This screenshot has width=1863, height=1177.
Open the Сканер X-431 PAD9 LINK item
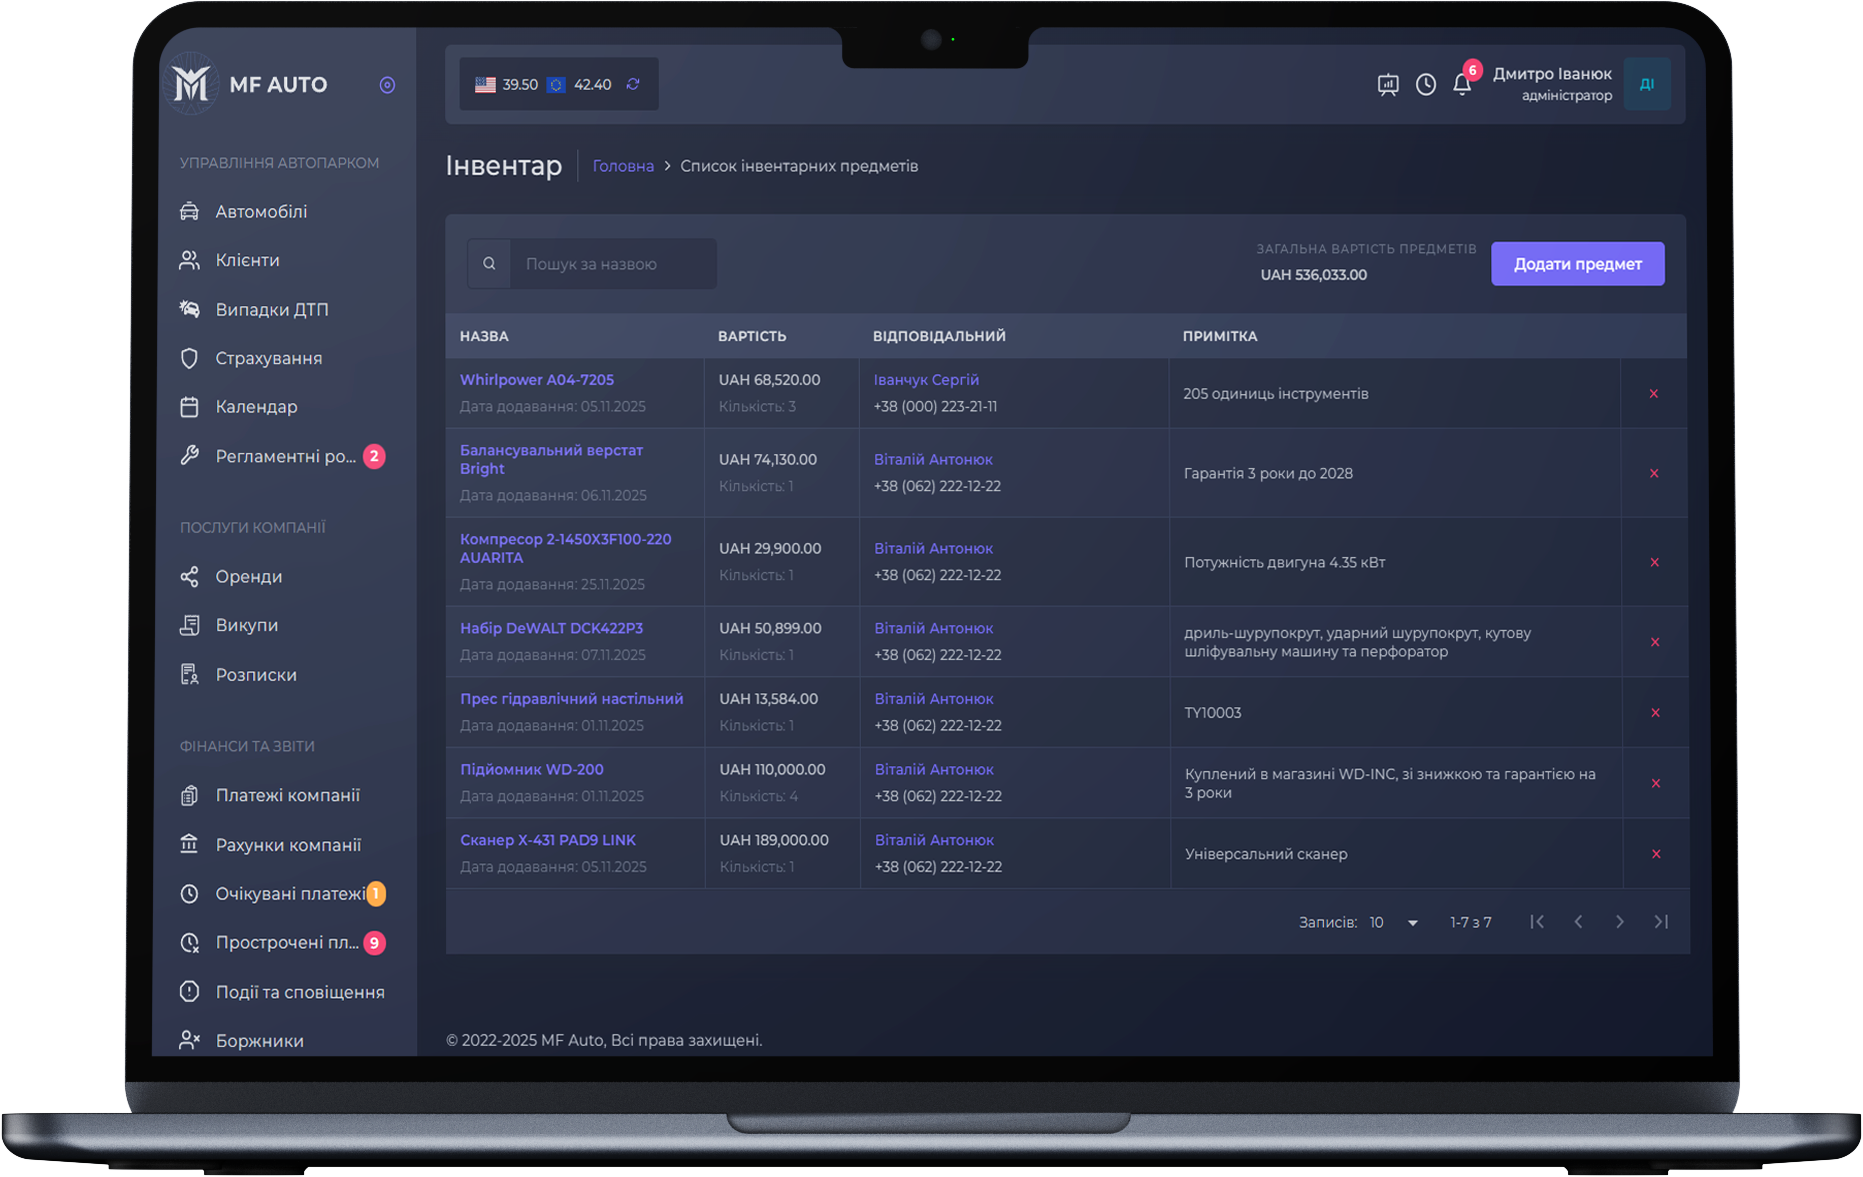pyautogui.click(x=547, y=840)
